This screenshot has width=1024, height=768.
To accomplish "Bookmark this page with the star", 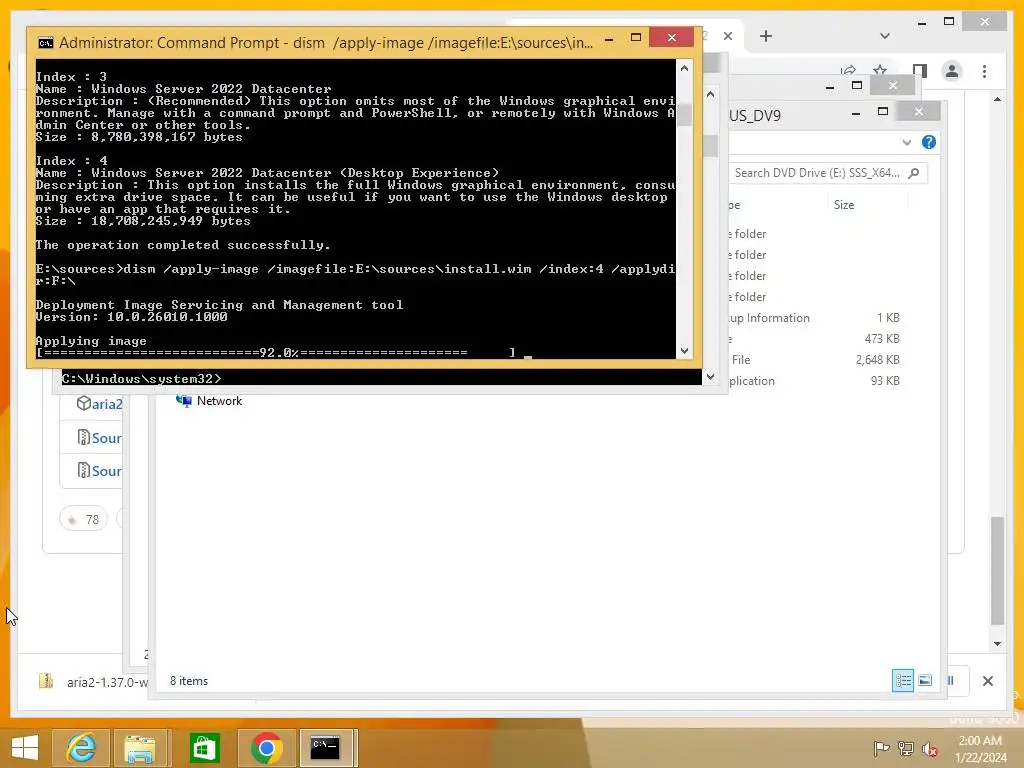I will coord(880,70).
